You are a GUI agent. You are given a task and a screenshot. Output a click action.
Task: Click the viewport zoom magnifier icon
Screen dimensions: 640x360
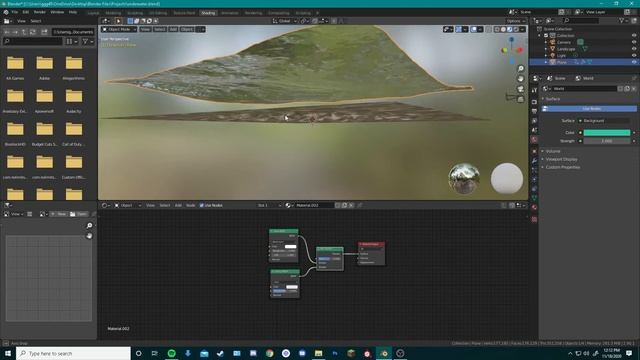tap(520, 69)
